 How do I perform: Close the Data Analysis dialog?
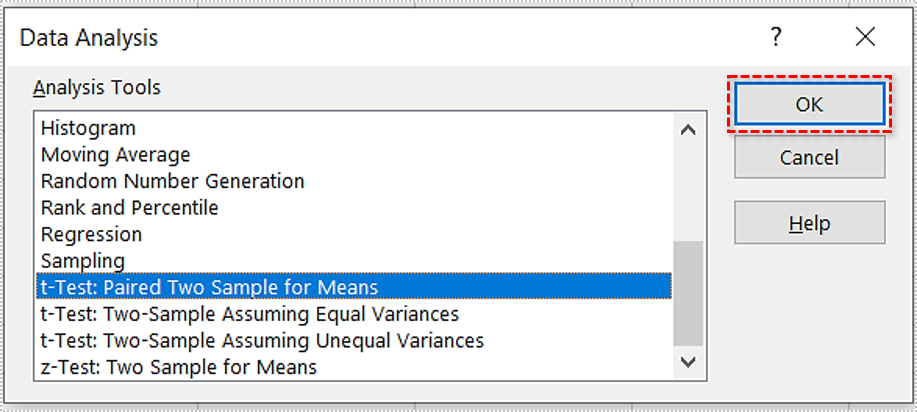click(865, 38)
